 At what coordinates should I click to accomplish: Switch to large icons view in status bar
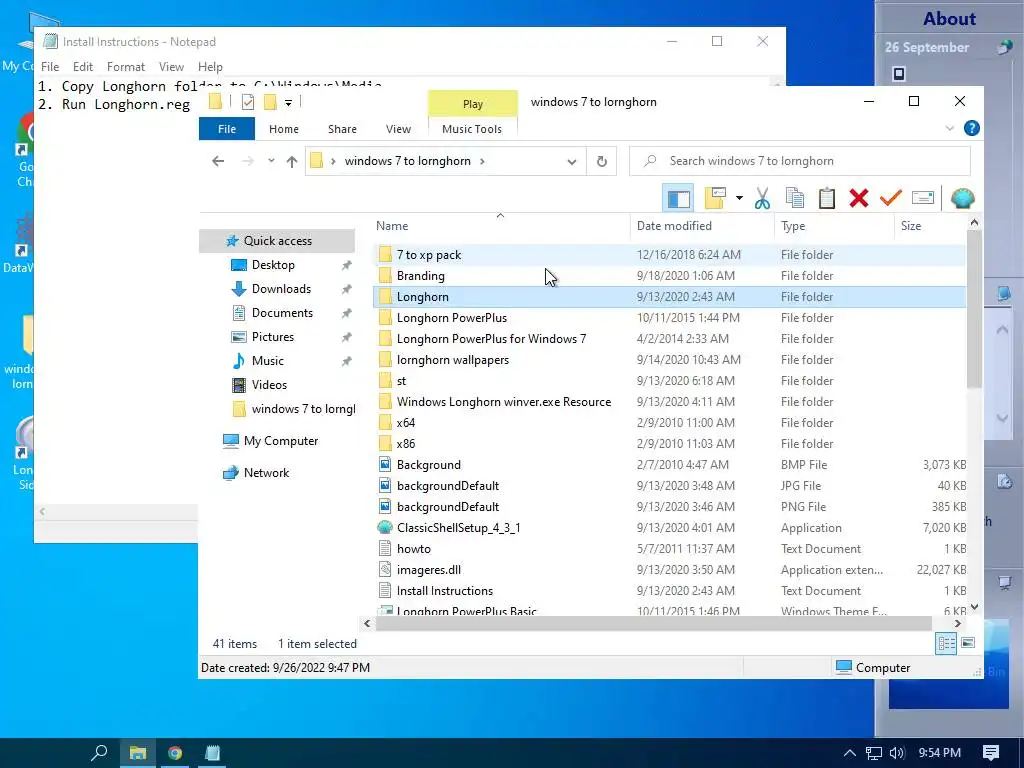tap(968, 644)
